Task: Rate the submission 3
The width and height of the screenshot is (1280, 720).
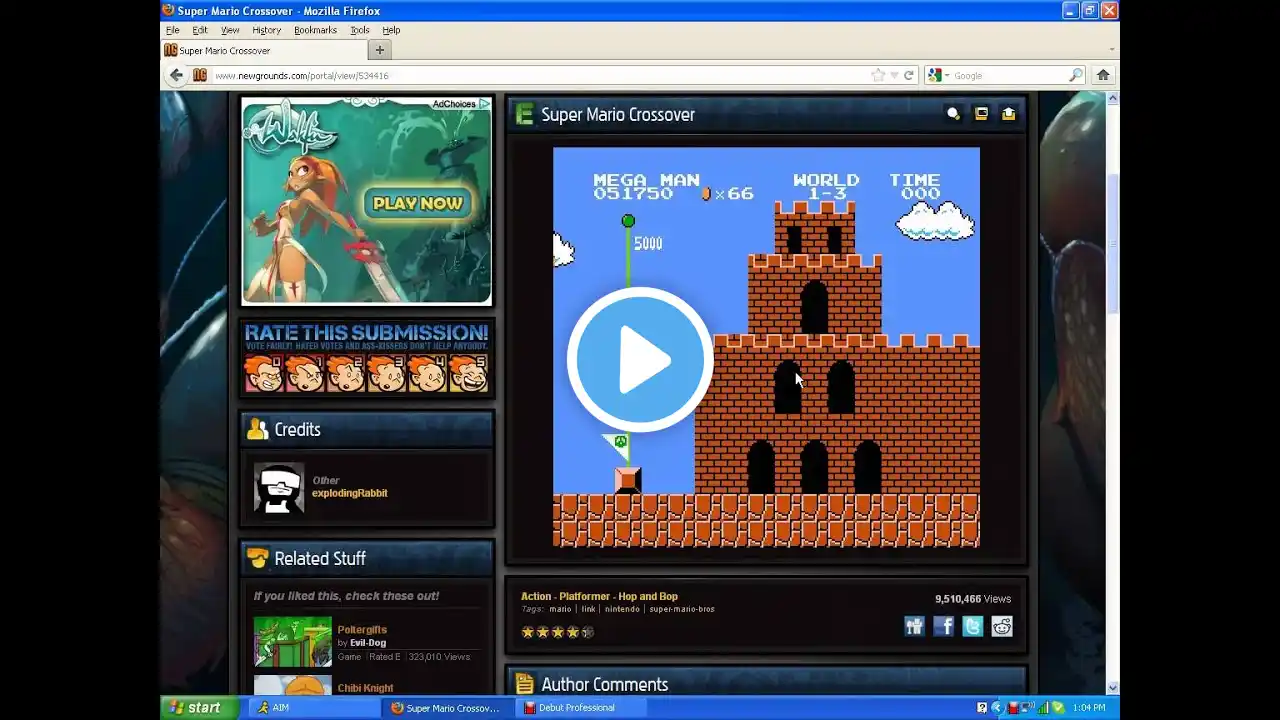Action: tap(386, 373)
